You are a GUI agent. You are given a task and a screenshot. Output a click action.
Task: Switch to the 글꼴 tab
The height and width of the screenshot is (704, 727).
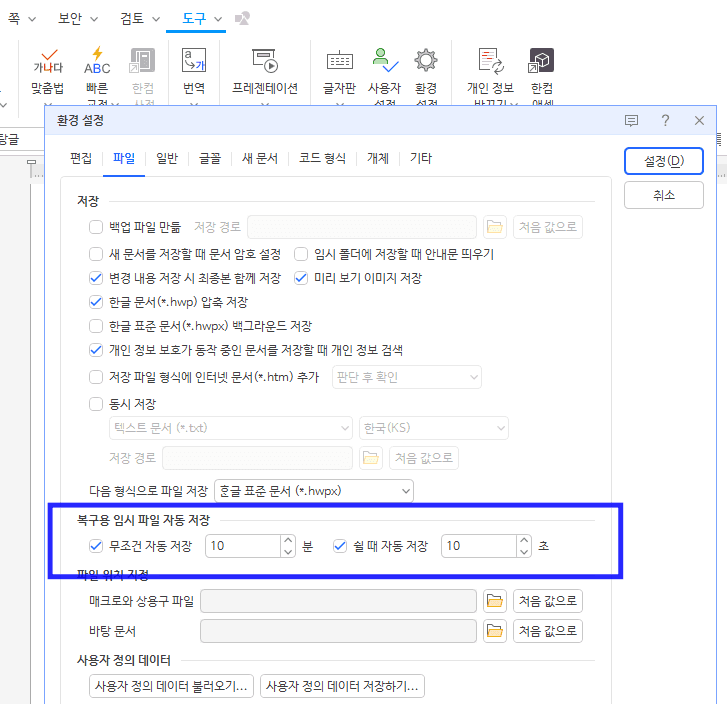tap(210, 159)
